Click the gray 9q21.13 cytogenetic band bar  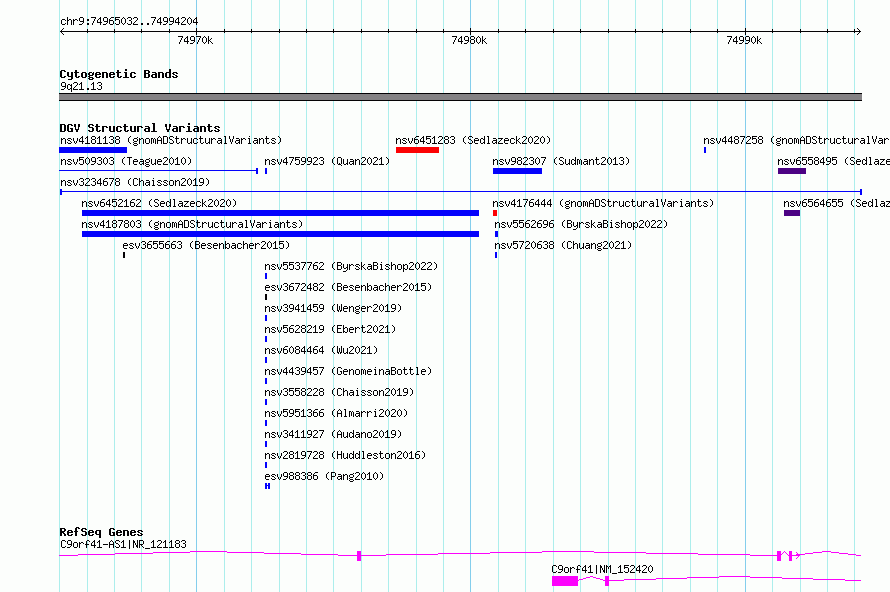[x=460, y=97]
